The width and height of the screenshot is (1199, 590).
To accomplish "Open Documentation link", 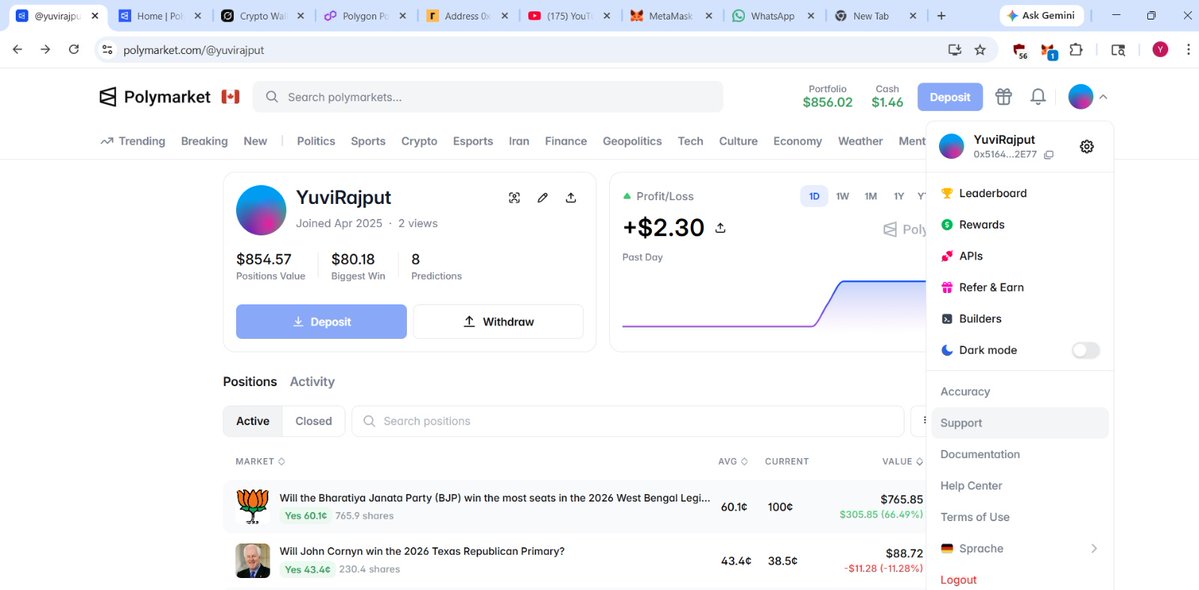I will [1020, 455].
